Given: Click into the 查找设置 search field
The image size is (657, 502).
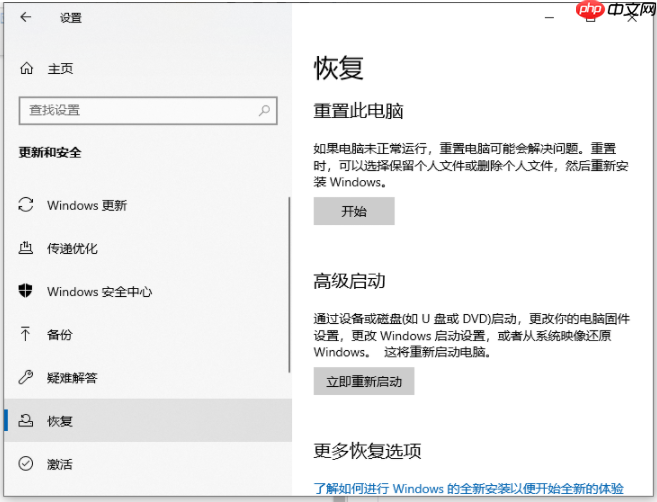Looking at the screenshot, I should [x=148, y=111].
